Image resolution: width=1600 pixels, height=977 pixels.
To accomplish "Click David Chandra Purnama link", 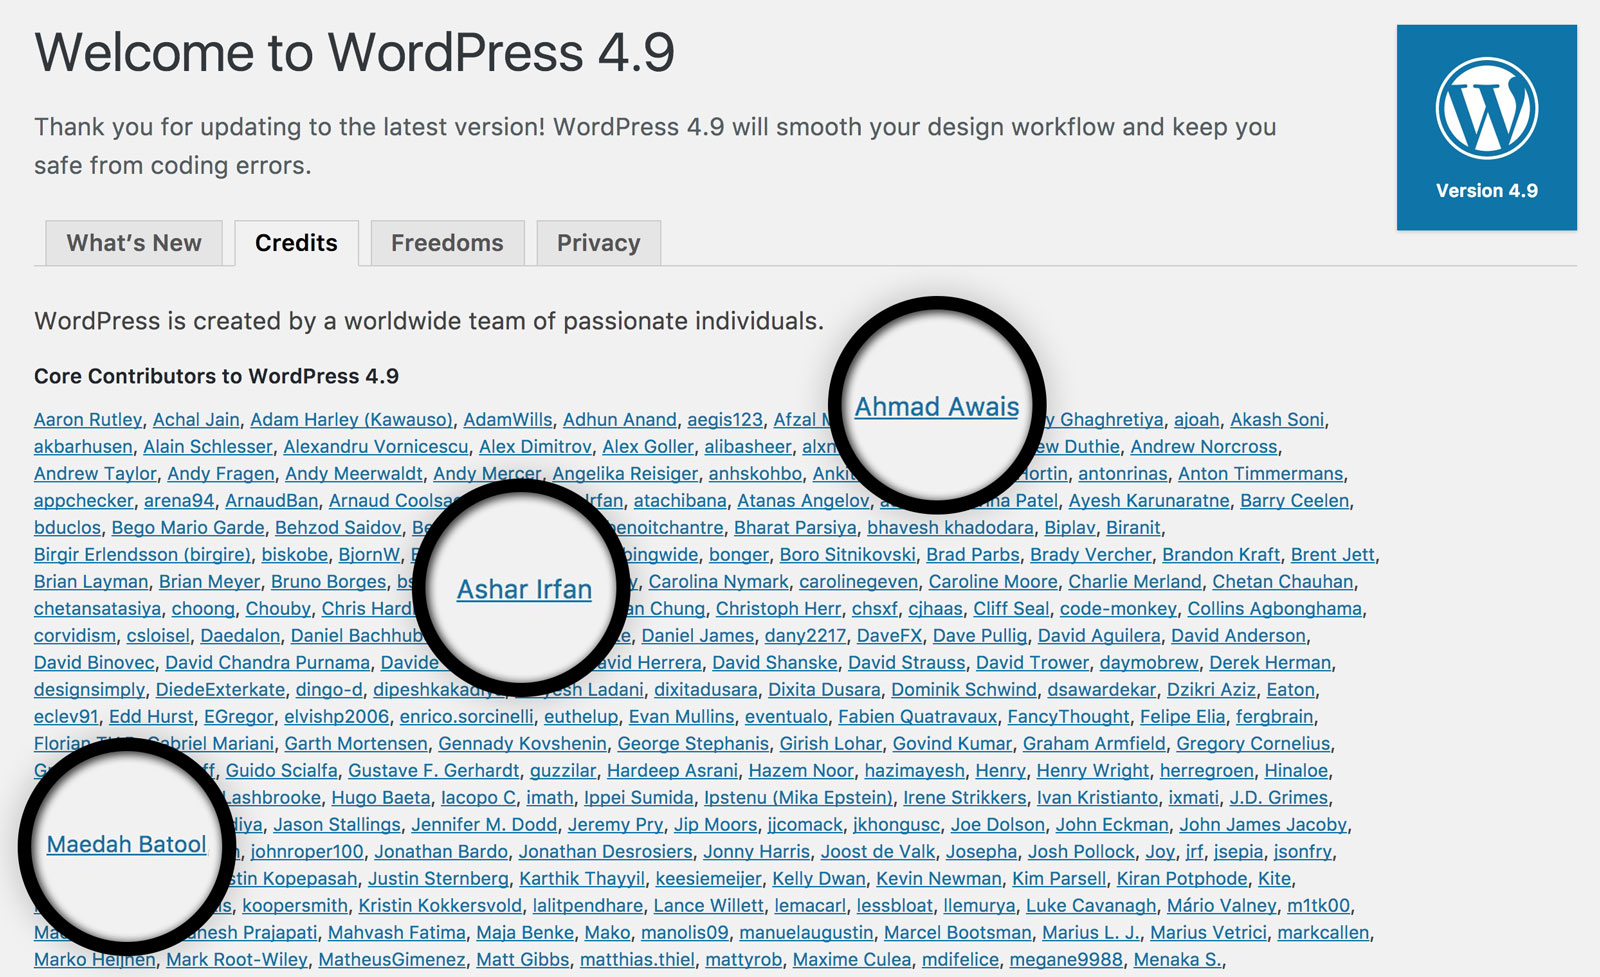I will pos(267,663).
